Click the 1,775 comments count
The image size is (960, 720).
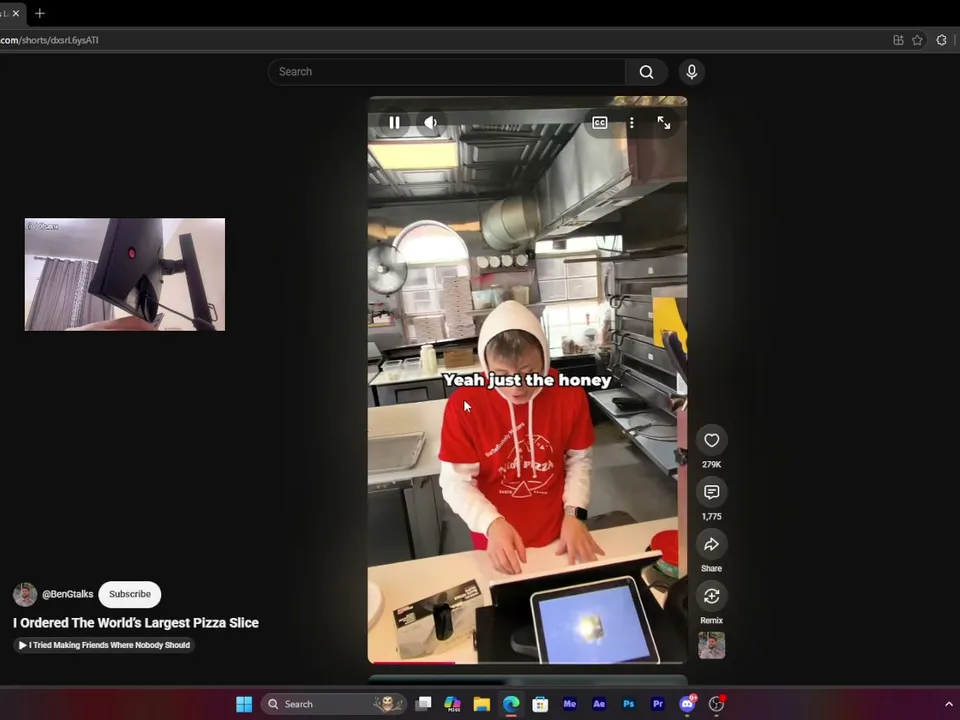tap(711, 517)
